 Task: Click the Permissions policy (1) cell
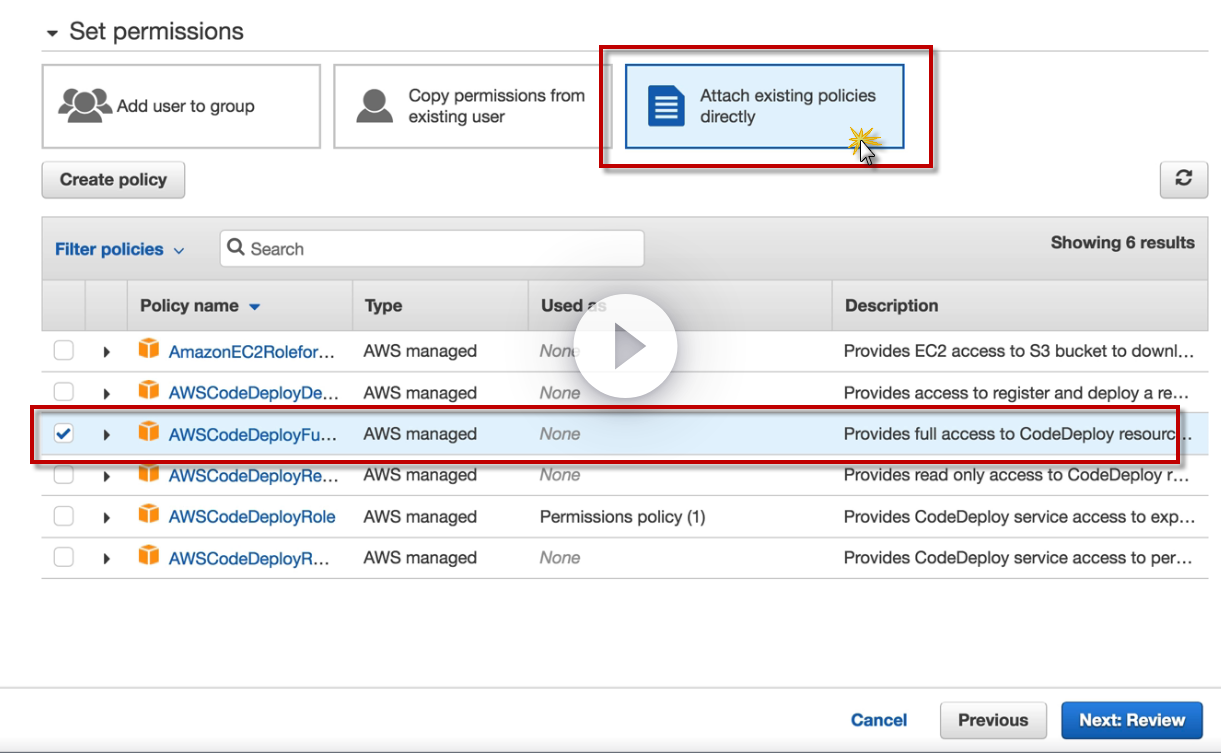(622, 517)
